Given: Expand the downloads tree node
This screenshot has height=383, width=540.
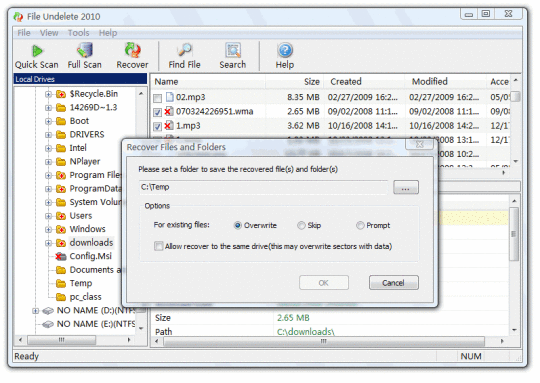Looking at the screenshot, I should click(x=48, y=244).
